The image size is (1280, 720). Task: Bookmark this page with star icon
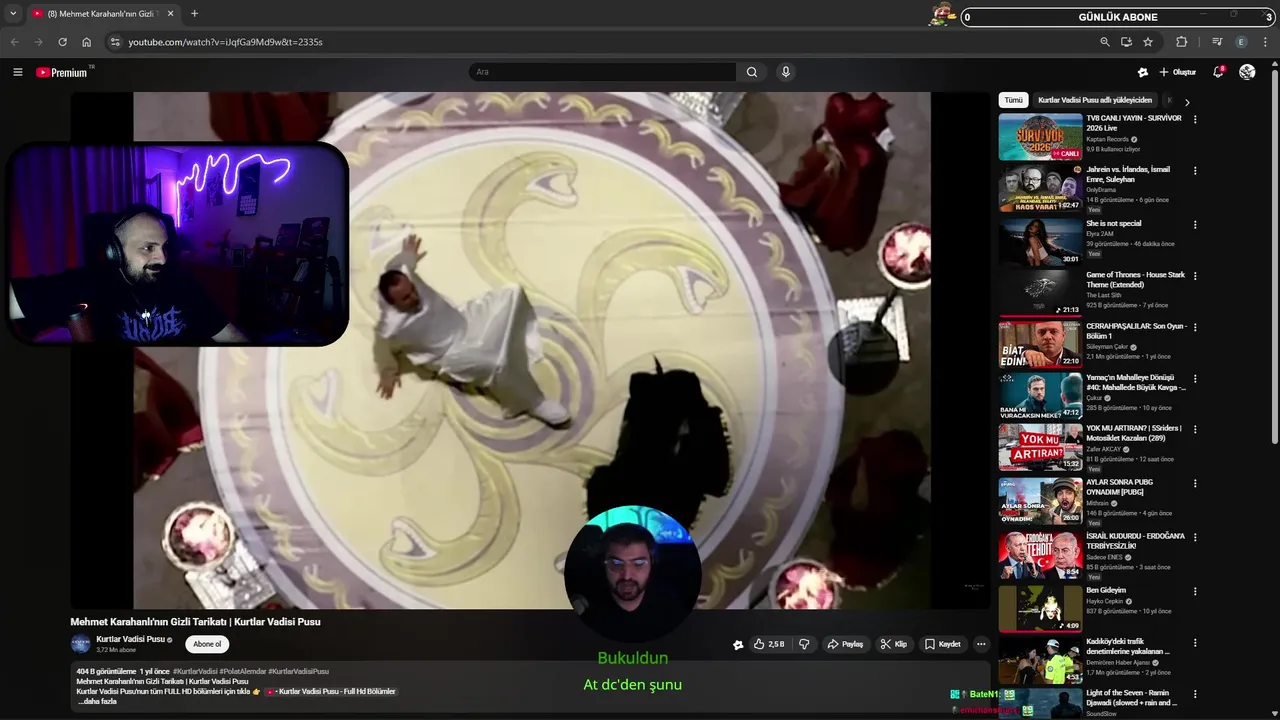1148,42
